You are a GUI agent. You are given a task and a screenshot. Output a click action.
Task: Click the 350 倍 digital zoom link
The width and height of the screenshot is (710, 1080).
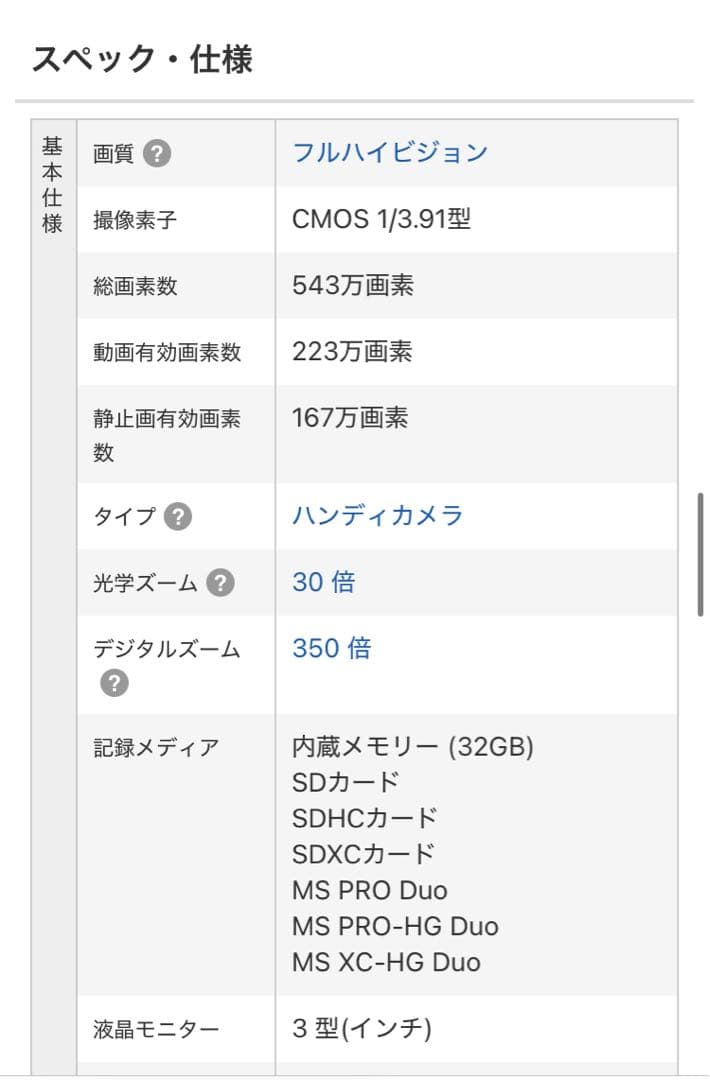[x=330, y=649]
